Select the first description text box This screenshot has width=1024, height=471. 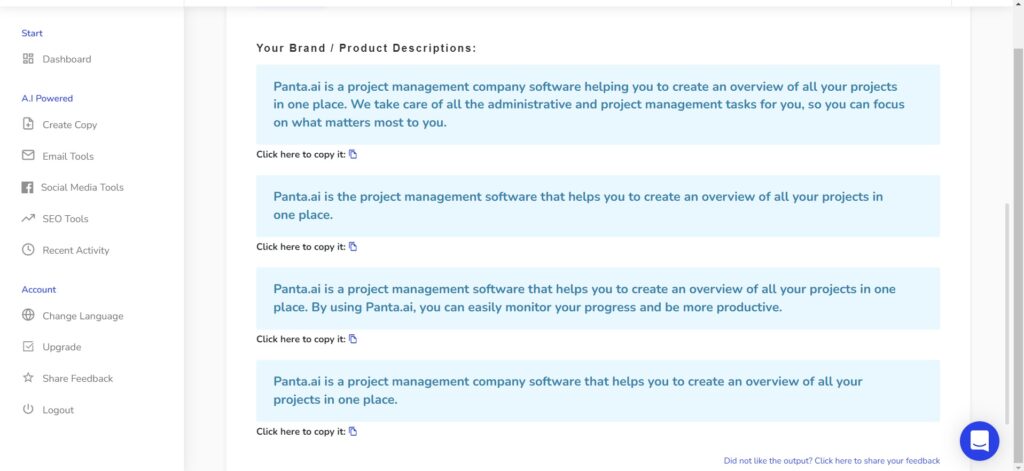[598, 105]
